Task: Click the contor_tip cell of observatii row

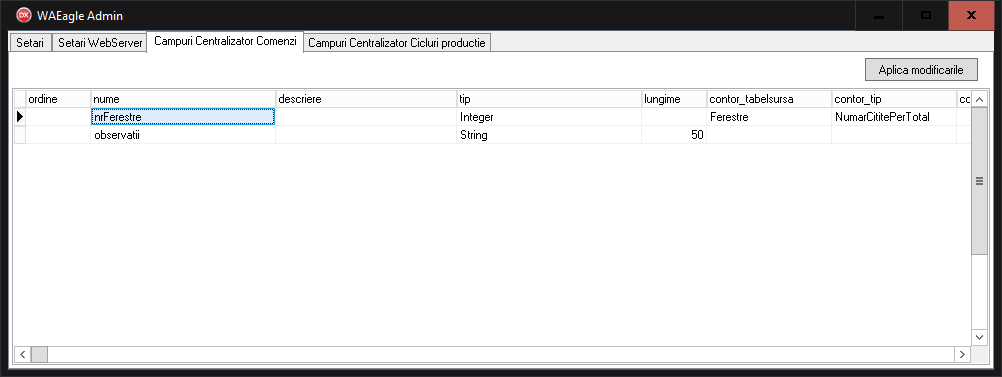Action: click(x=894, y=135)
